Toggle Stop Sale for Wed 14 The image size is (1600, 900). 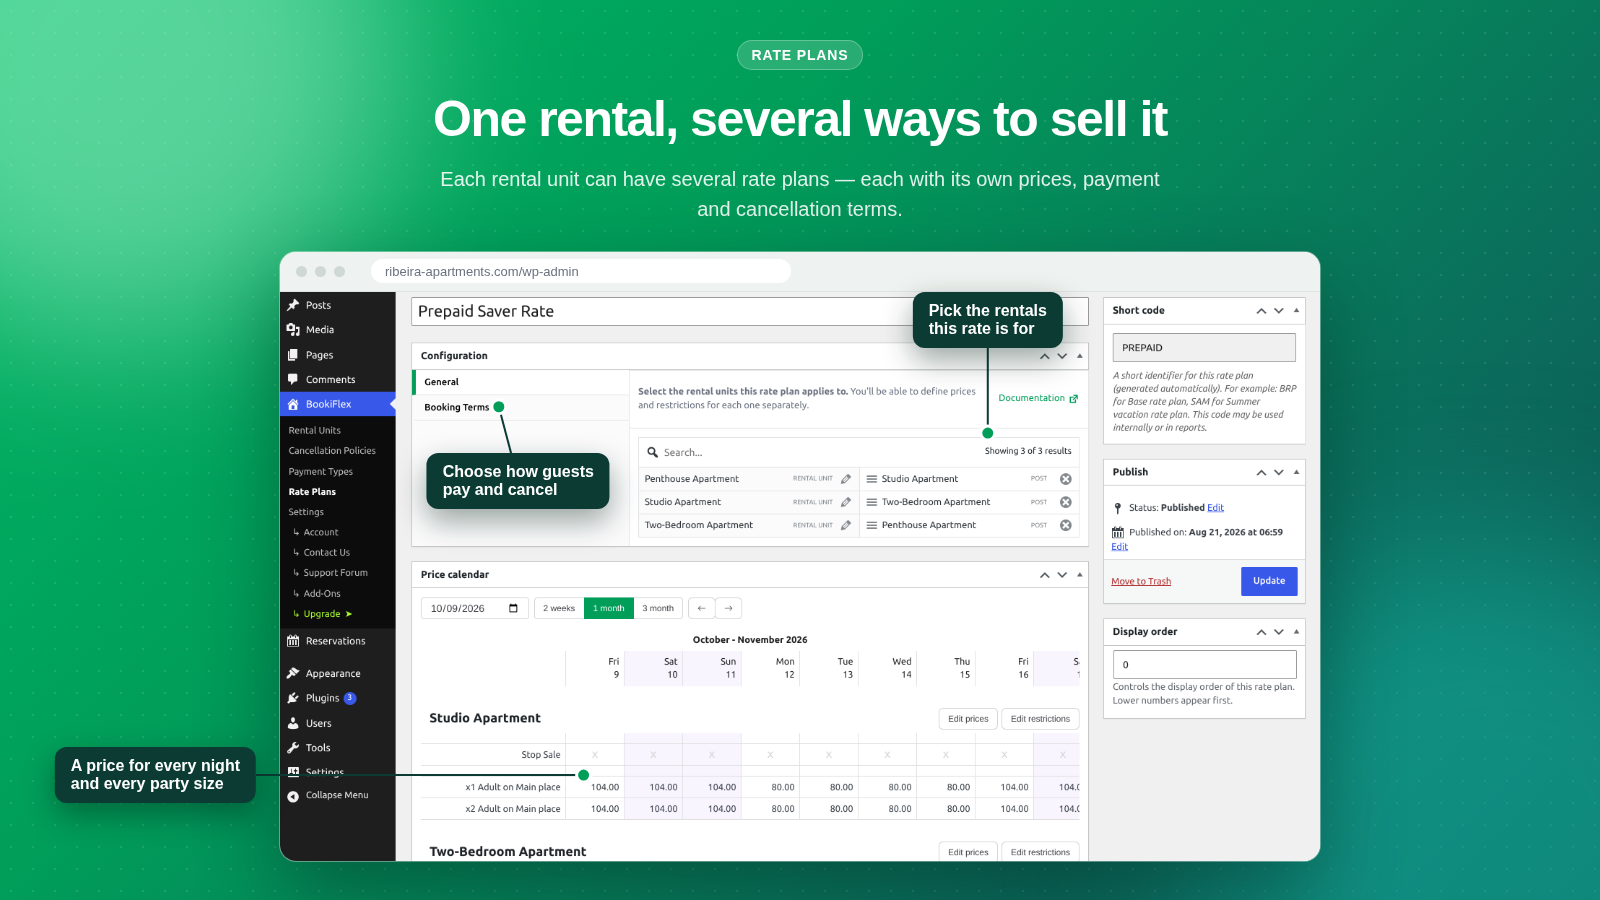pos(887,755)
